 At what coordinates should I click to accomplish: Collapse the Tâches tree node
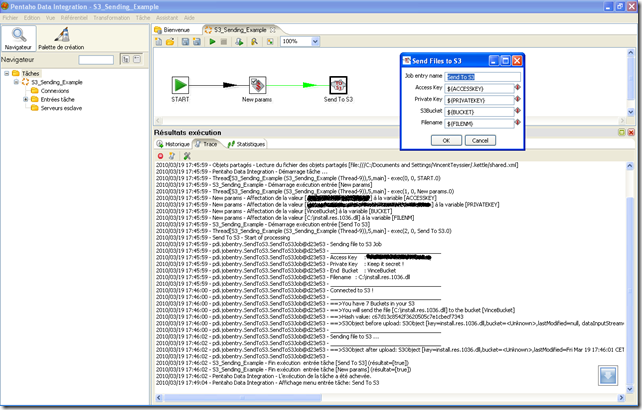coord(7,73)
